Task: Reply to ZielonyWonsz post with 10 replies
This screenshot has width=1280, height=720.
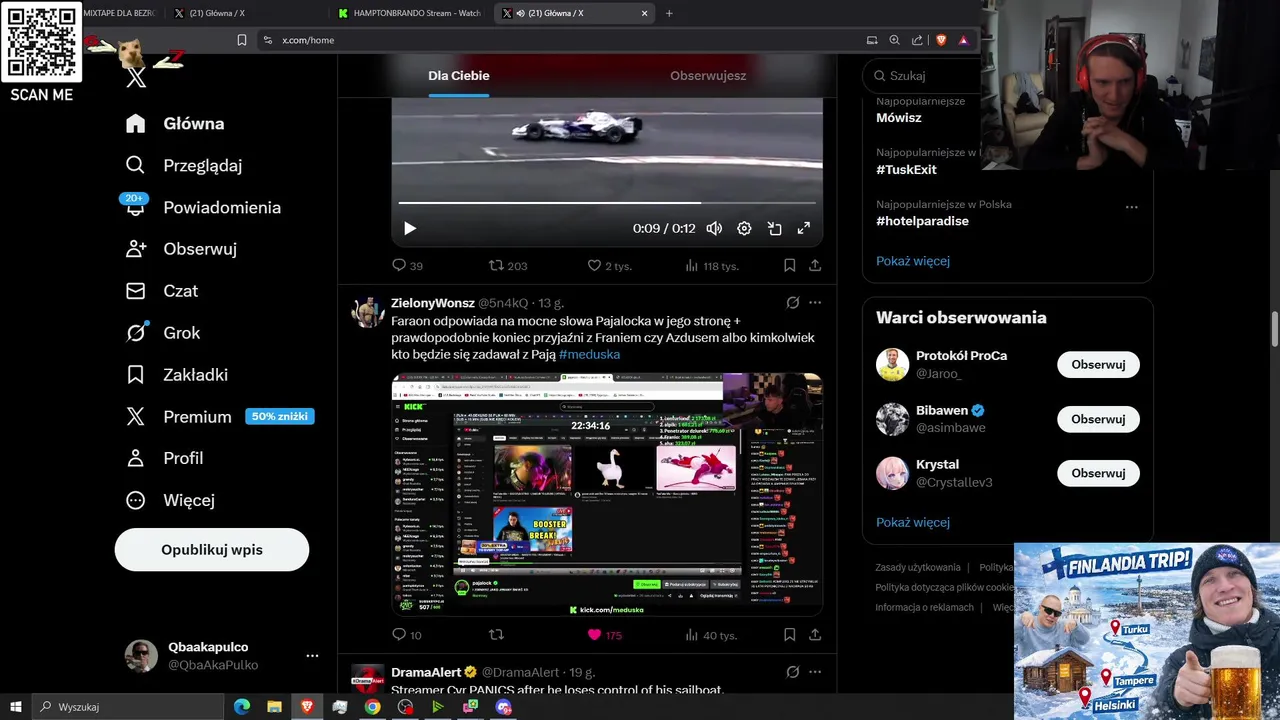Action: pos(406,634)
